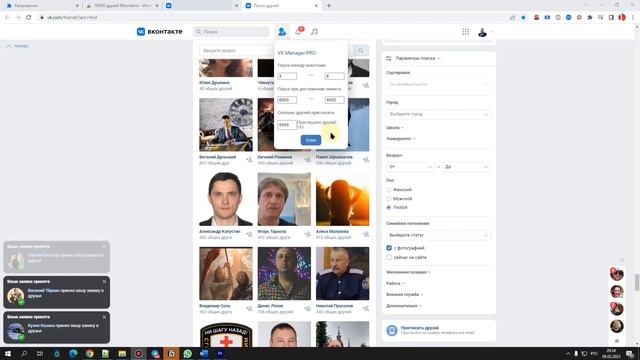
Task: Add Игорь Тарасов as friend icon
Action: click(x=307, y=234)
